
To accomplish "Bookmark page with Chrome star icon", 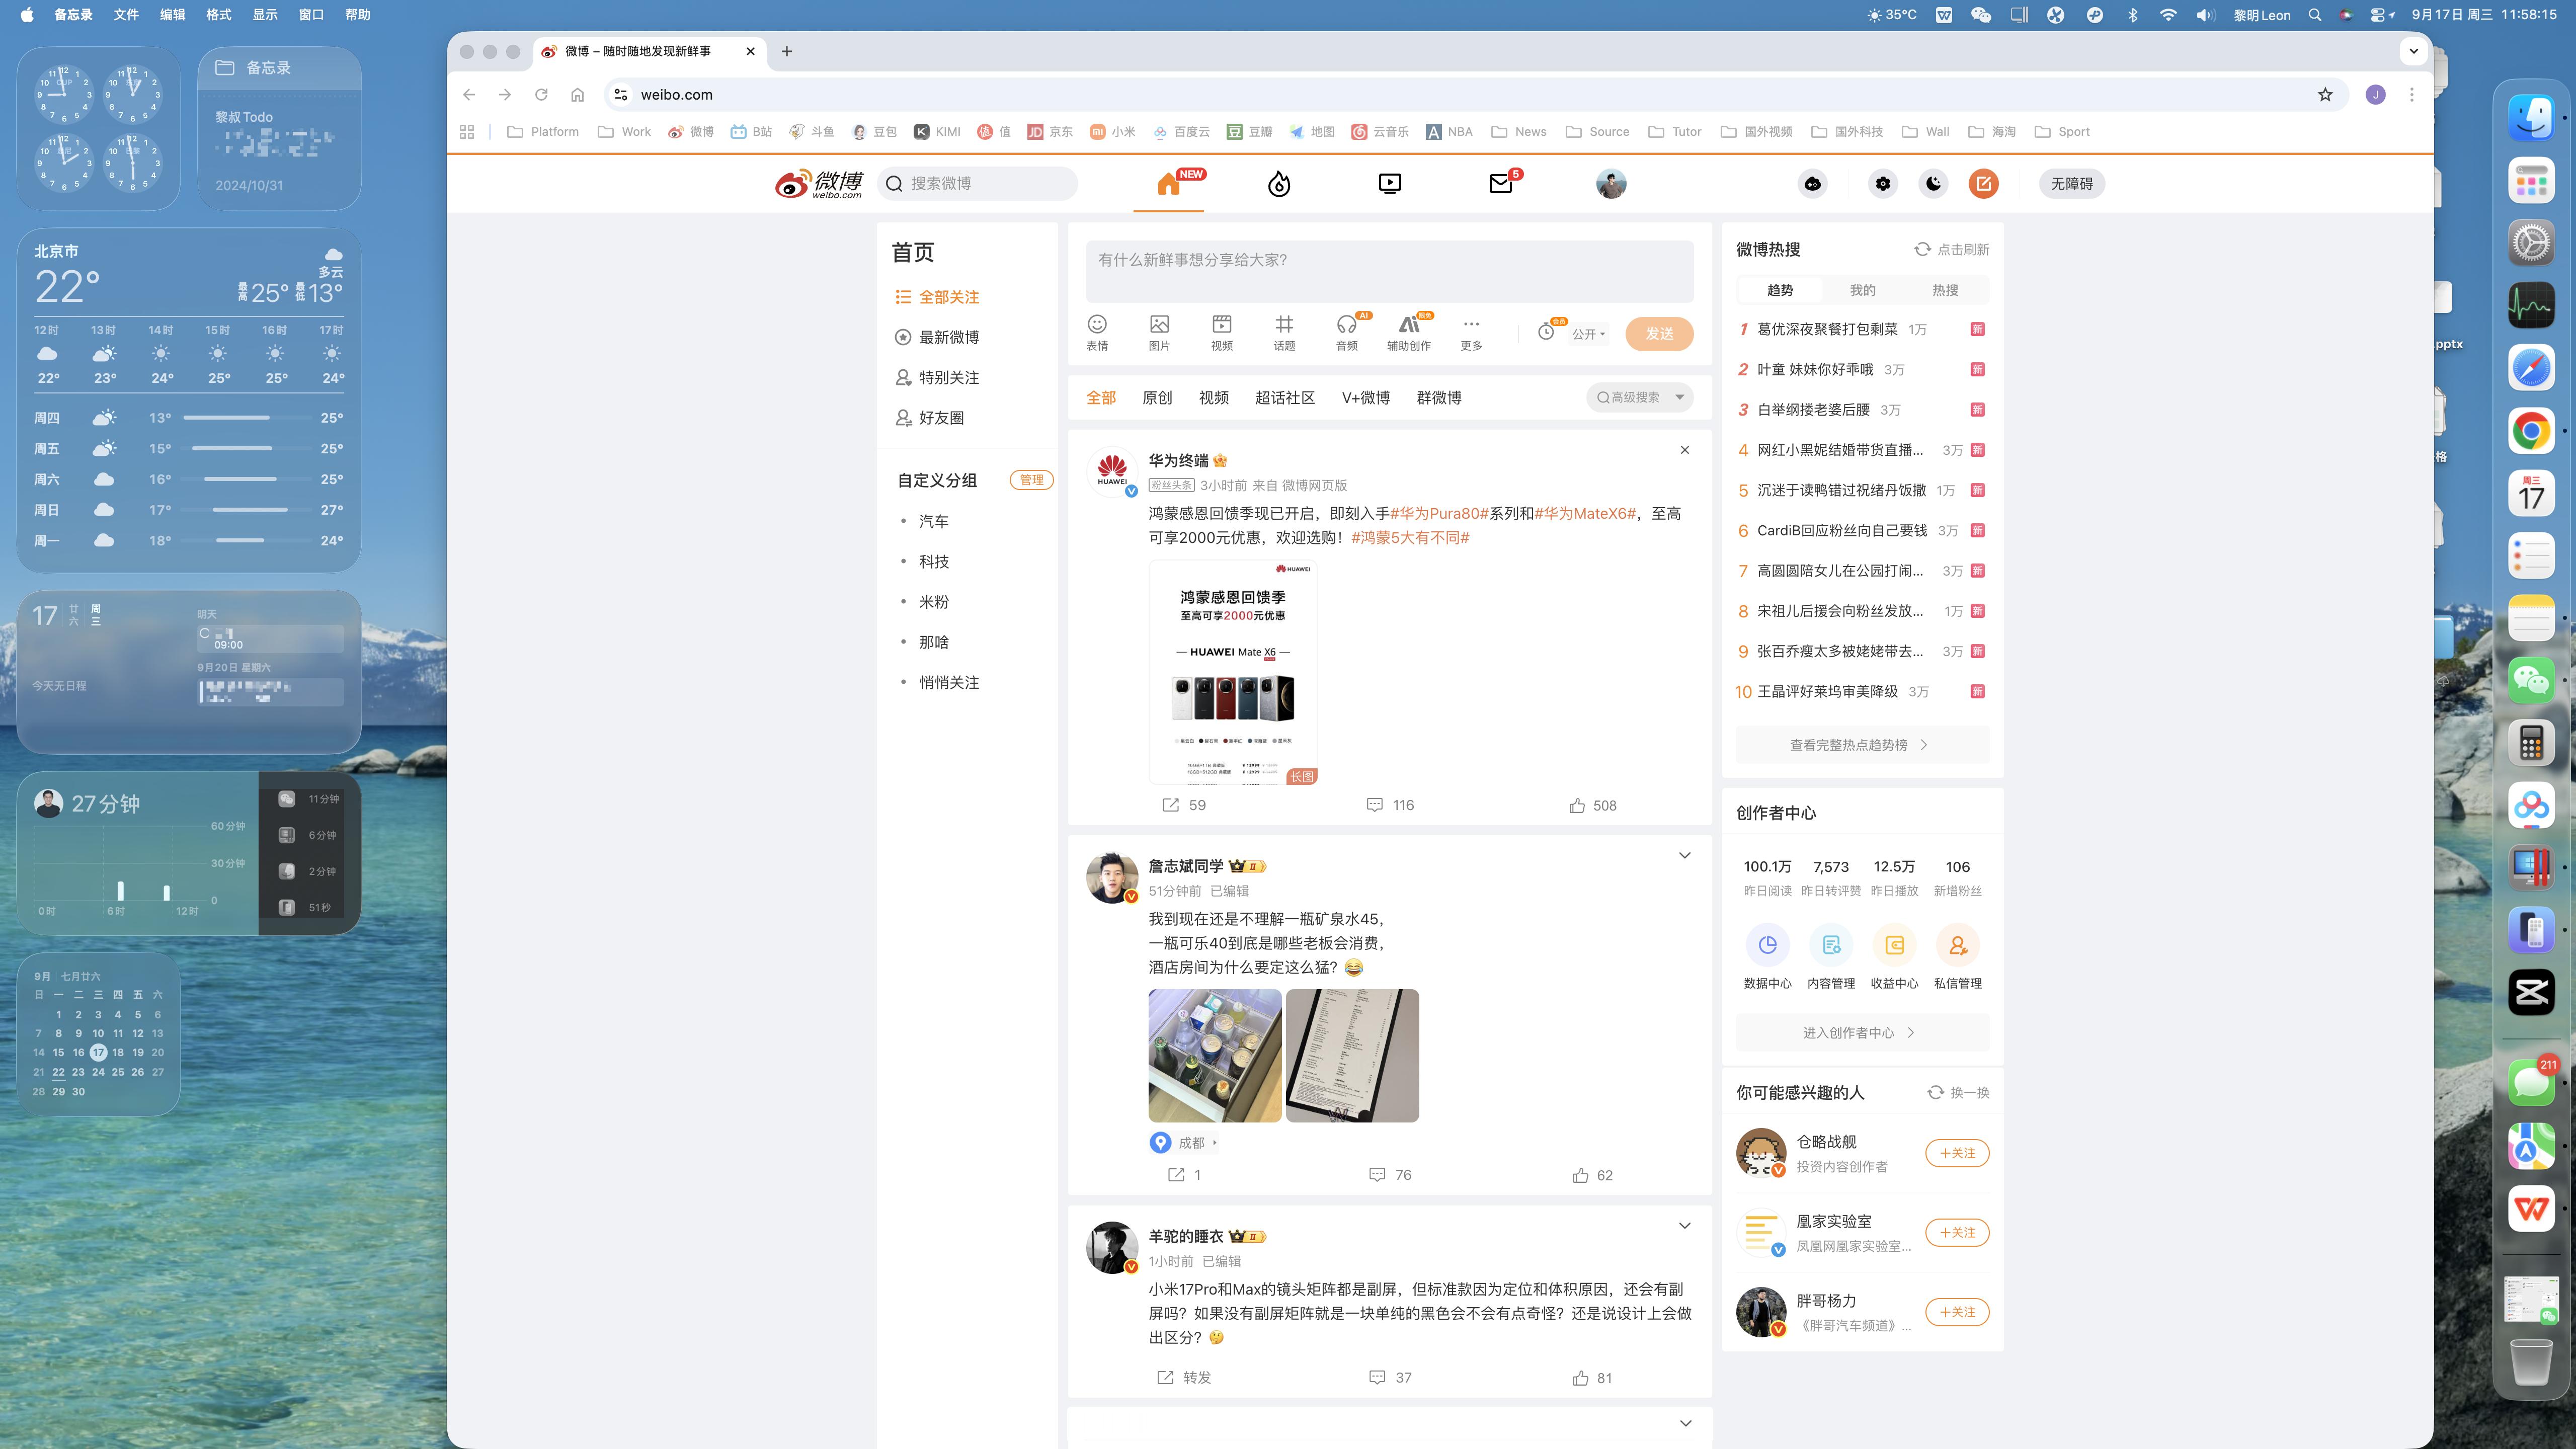I will pyautogui.click(x=2325, y=94).
